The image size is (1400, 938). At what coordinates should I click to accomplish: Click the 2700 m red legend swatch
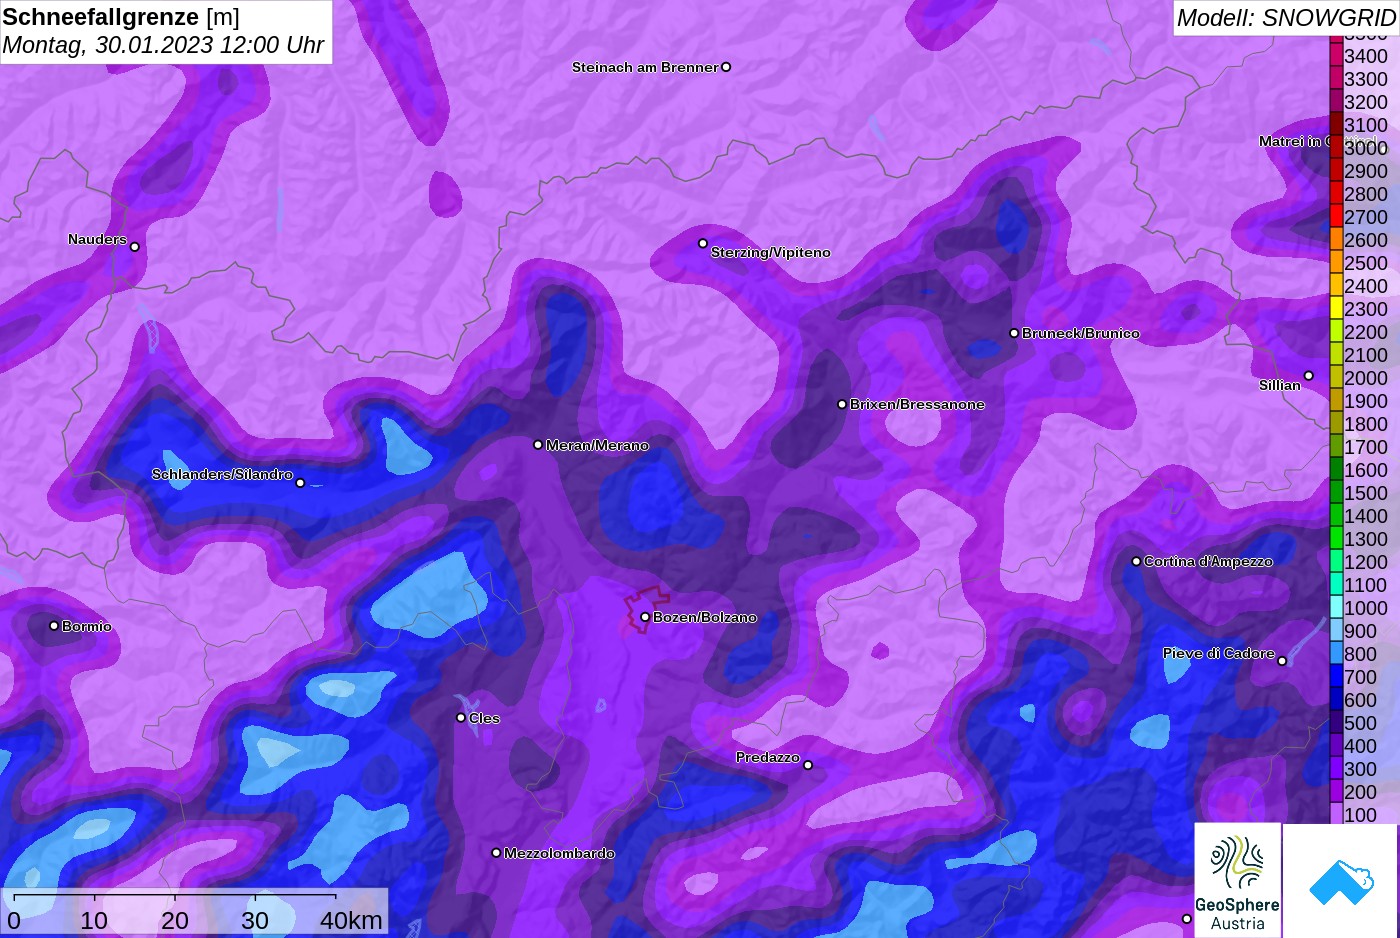point(1336,216)
